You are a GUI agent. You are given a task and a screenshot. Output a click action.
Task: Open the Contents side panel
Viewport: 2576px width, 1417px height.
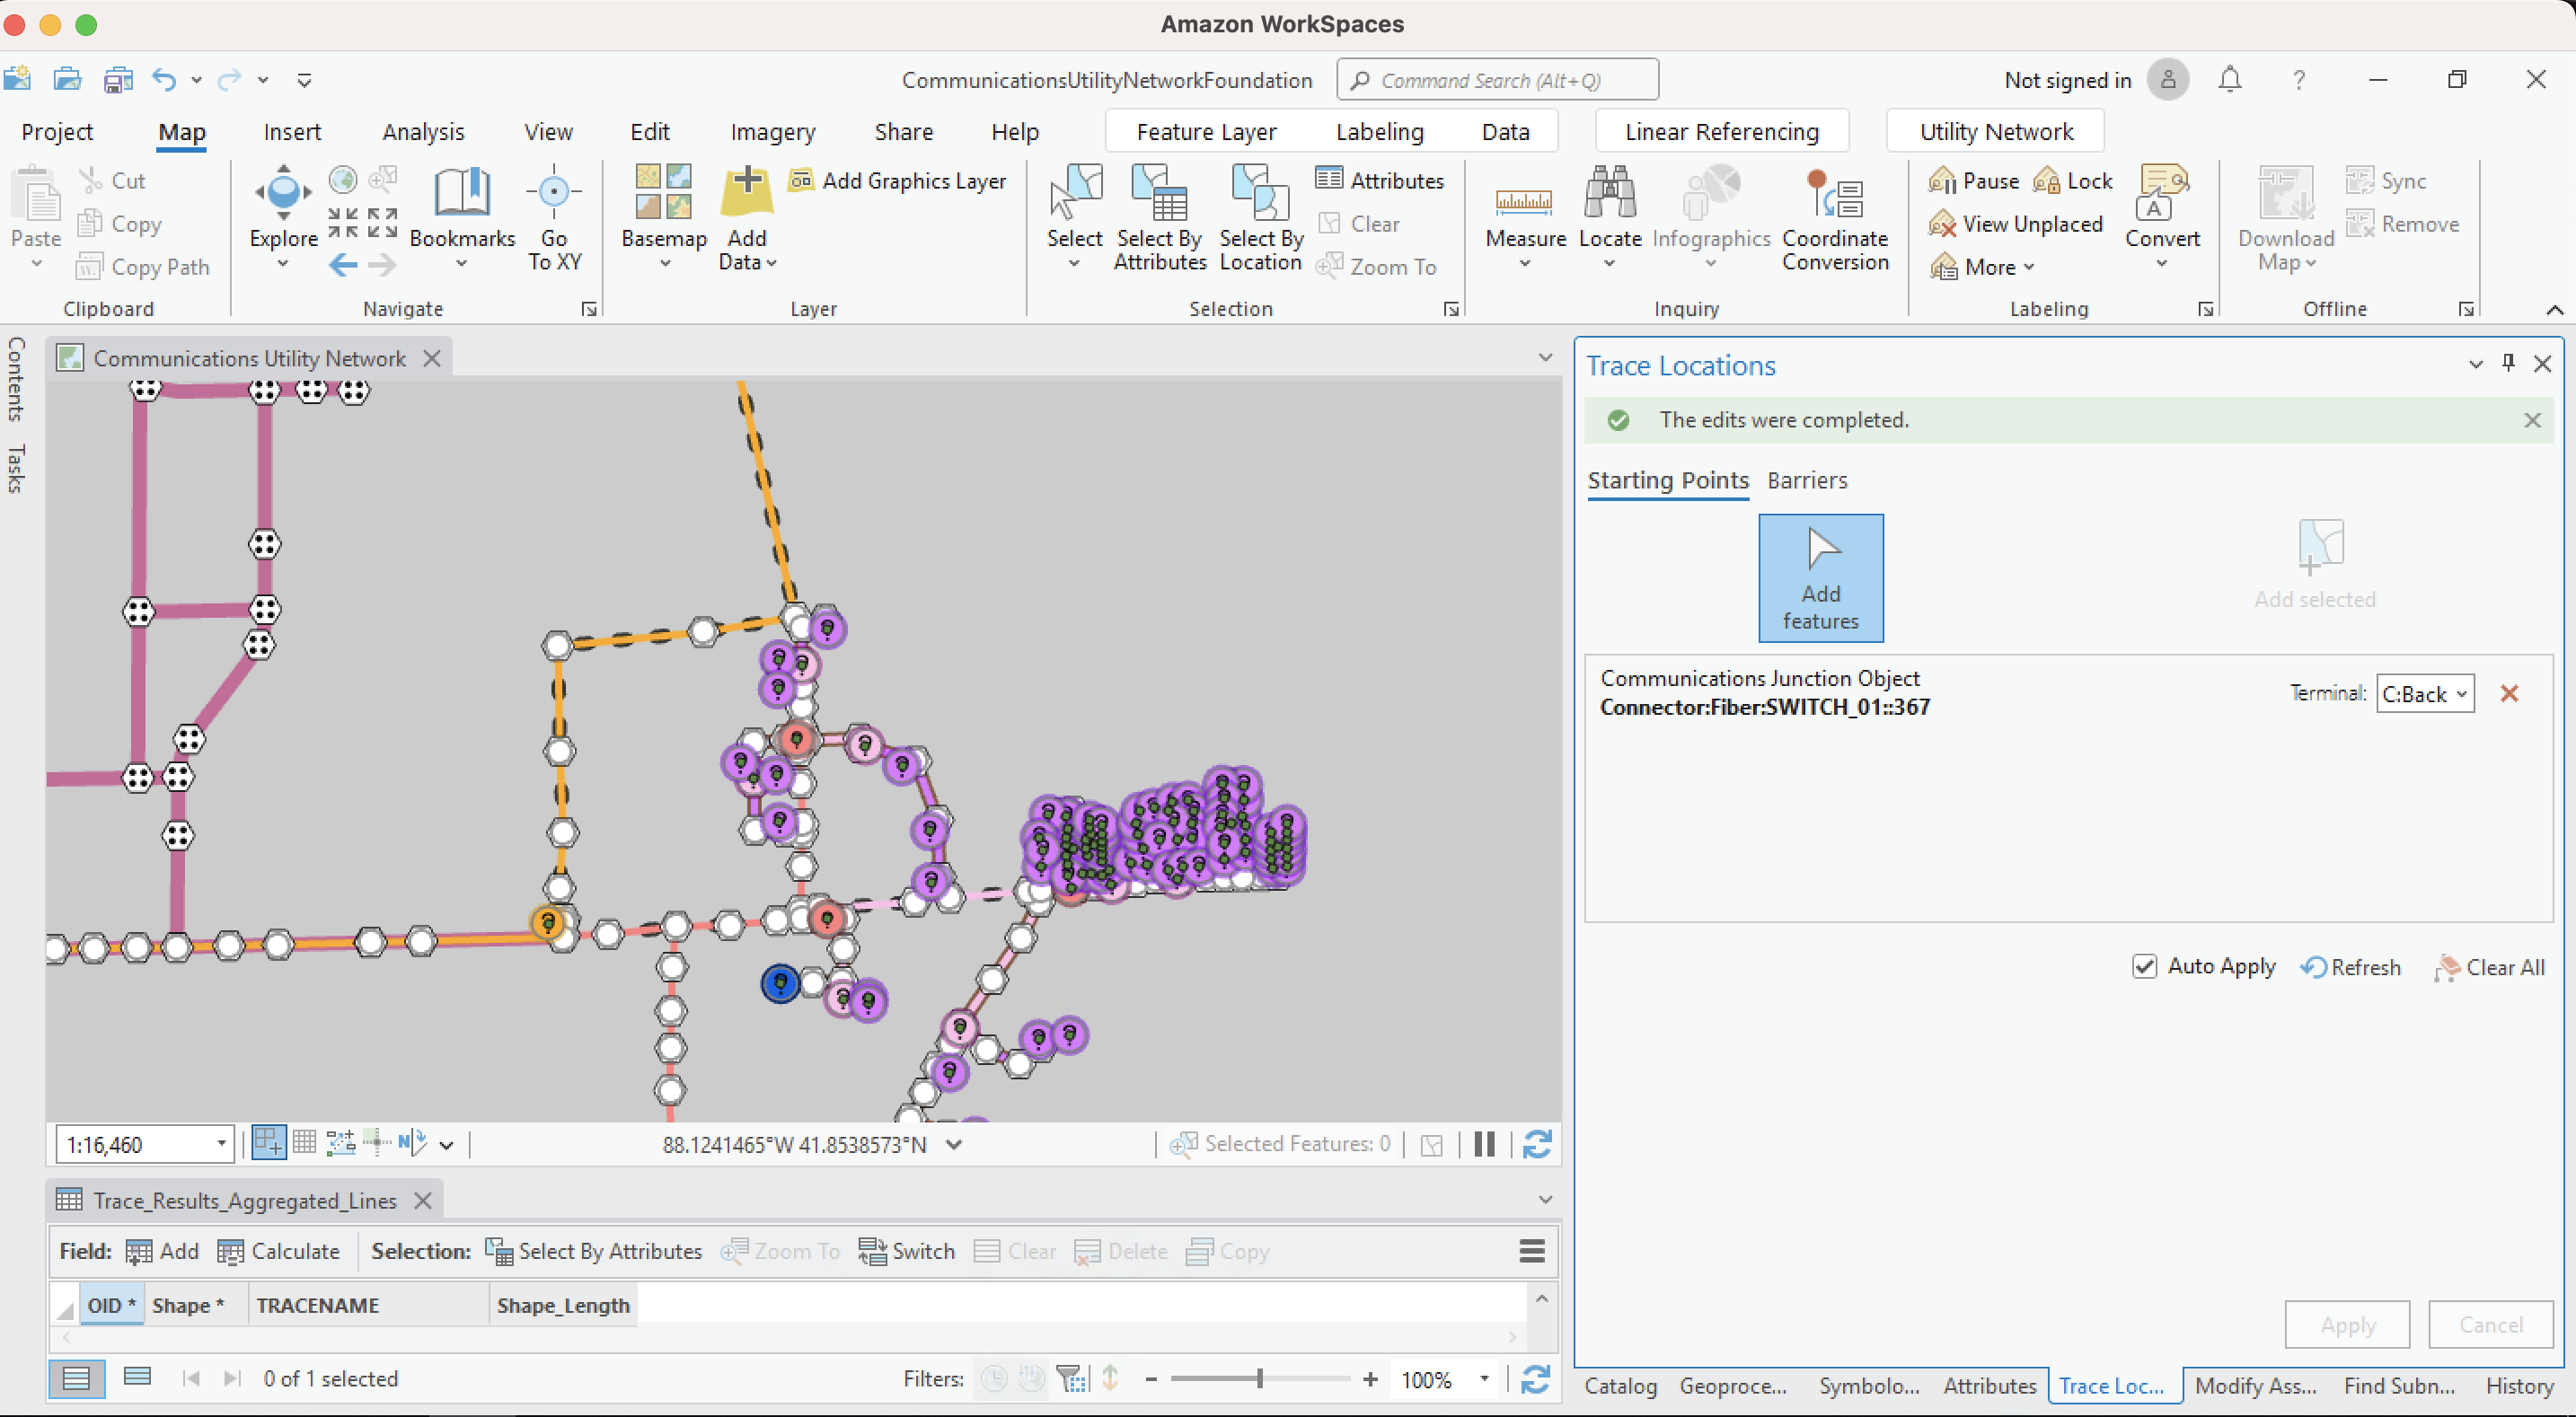point(16,379)
